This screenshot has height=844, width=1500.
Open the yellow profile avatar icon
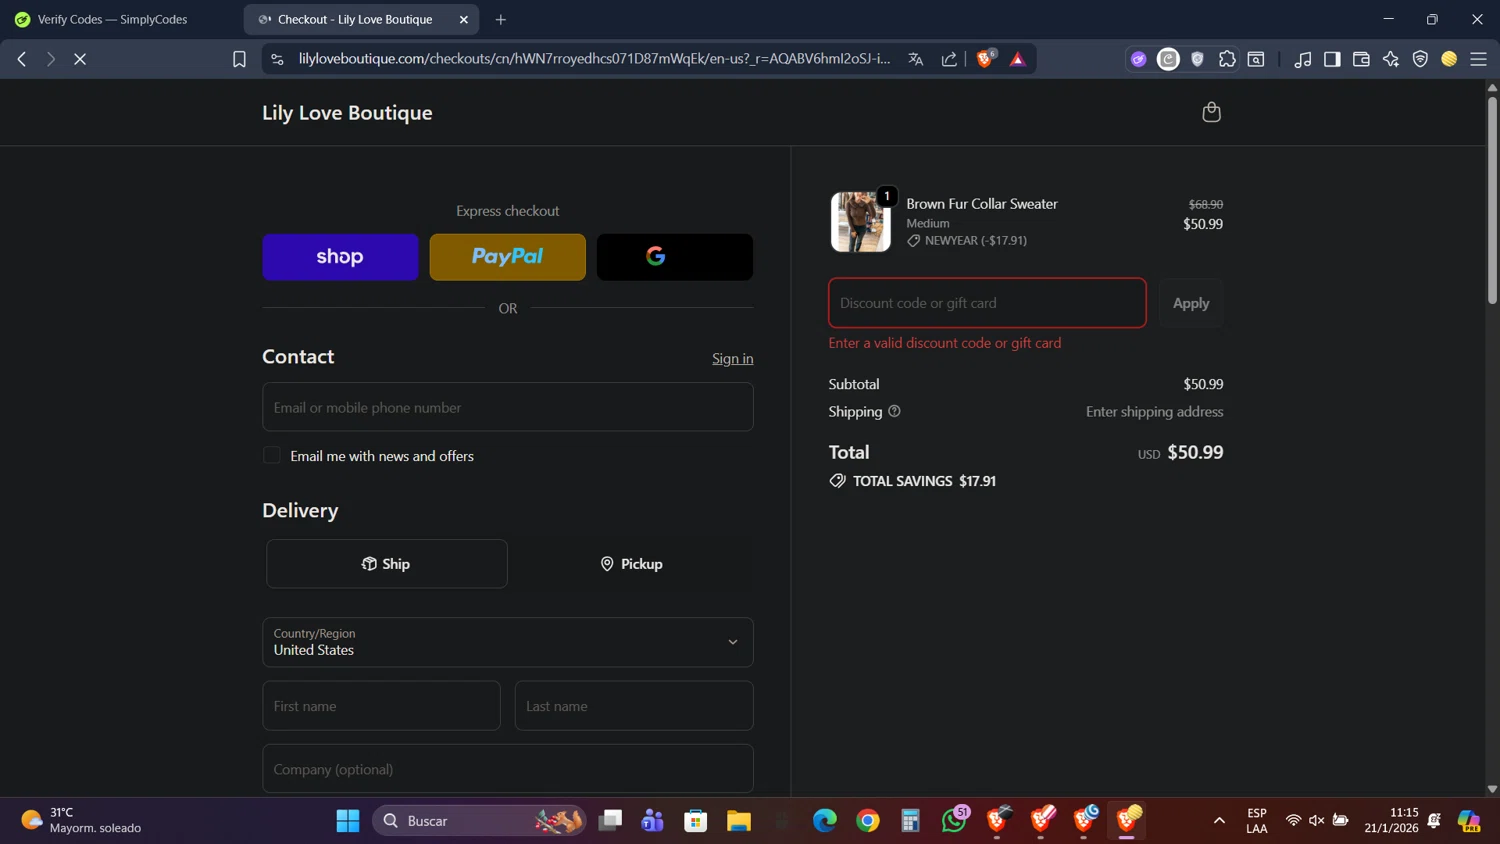[1449, 59]
